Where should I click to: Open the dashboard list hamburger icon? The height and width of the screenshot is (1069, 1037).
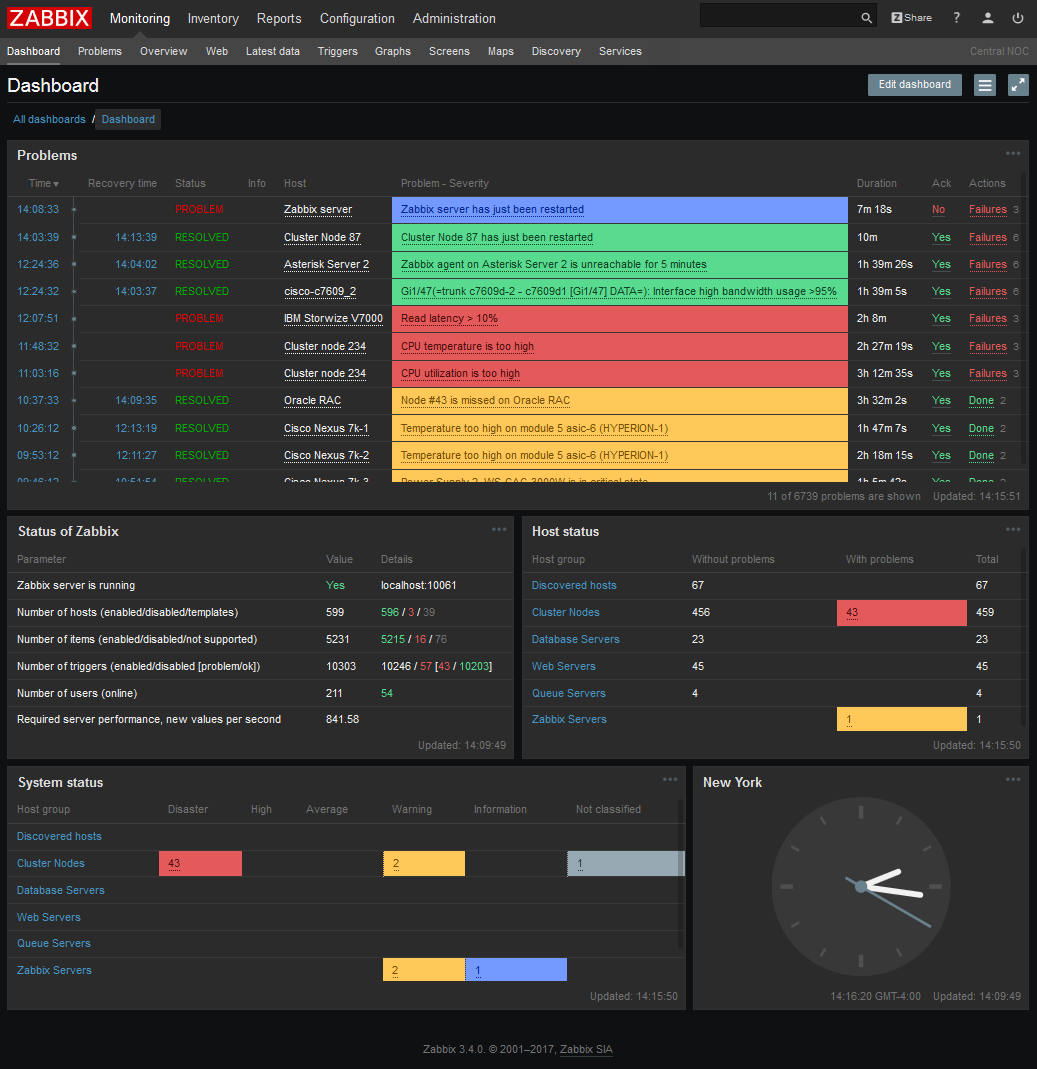coord(985,85)
